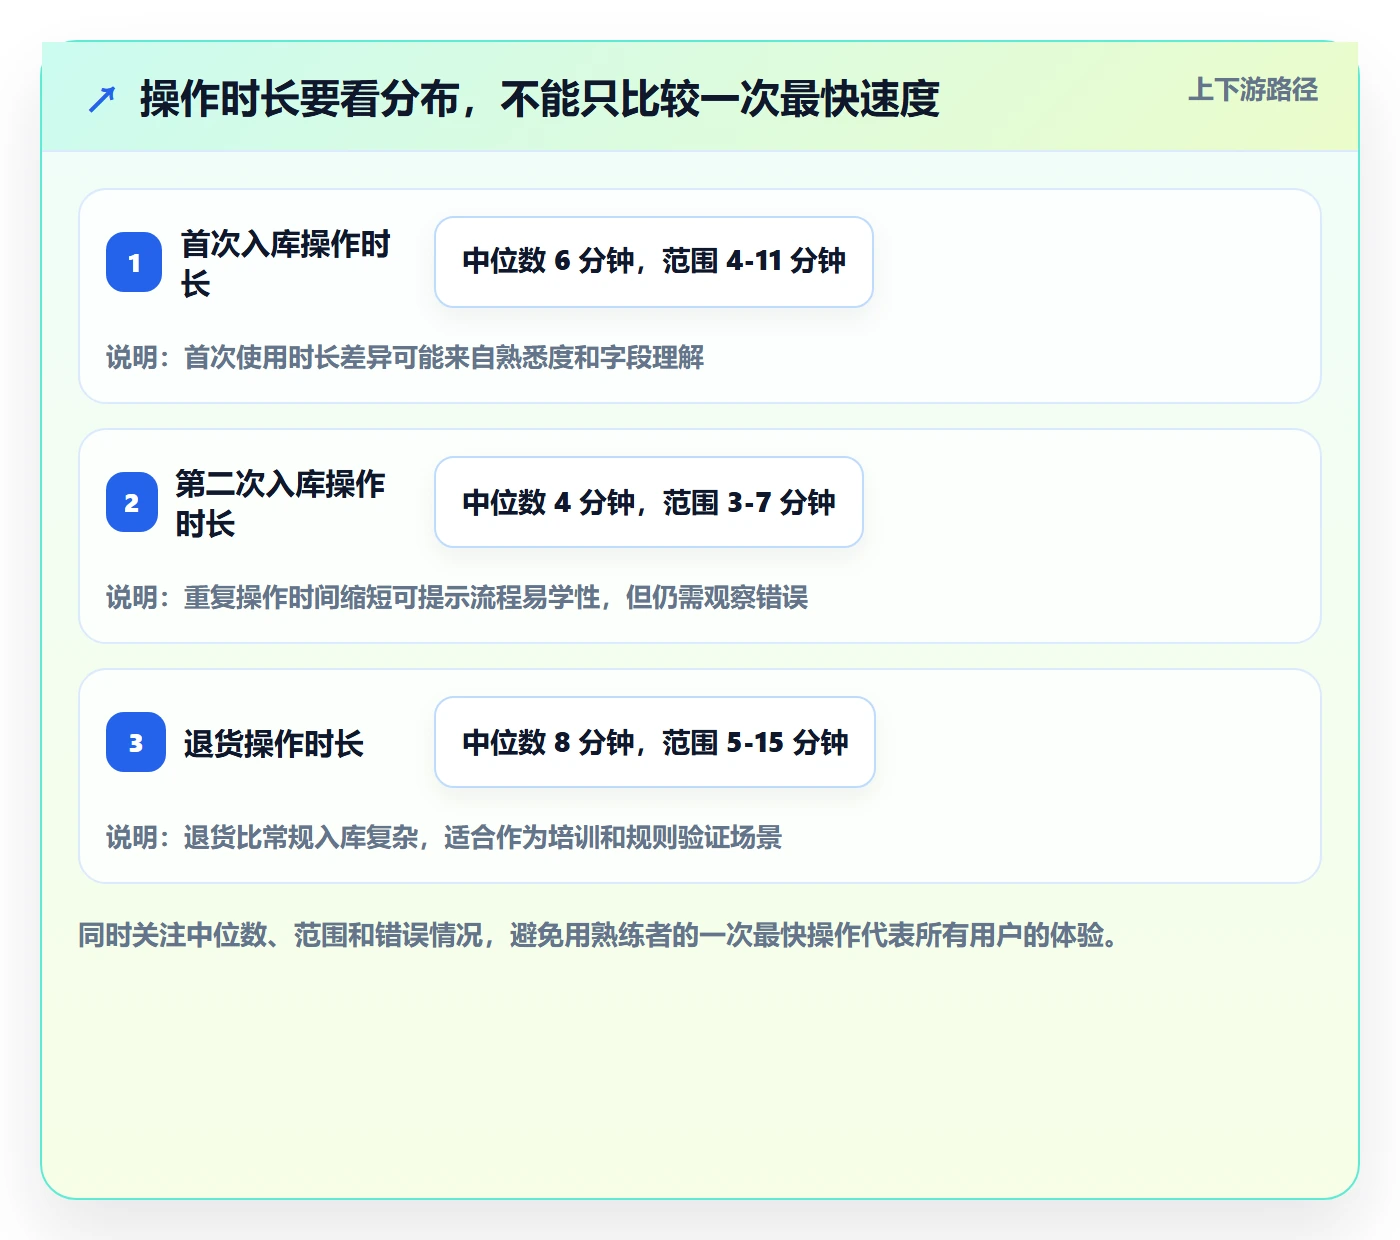Click the heading 操作时长要看分布，不能只比较一次最快速度
Screen dimensions: 1400x1240
(x=540, y=99)
